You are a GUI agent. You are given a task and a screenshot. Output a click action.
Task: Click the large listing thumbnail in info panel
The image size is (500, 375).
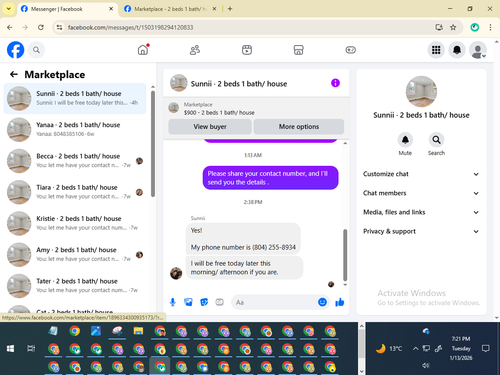pyautogui.click(x=421, y=92)
